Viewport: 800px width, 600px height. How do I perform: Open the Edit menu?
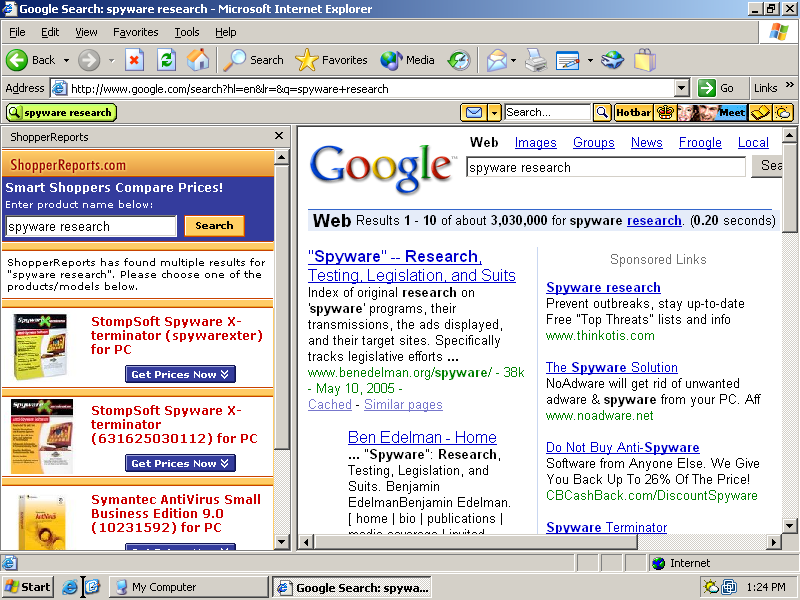pyautogui.click(x=50, y=32)
